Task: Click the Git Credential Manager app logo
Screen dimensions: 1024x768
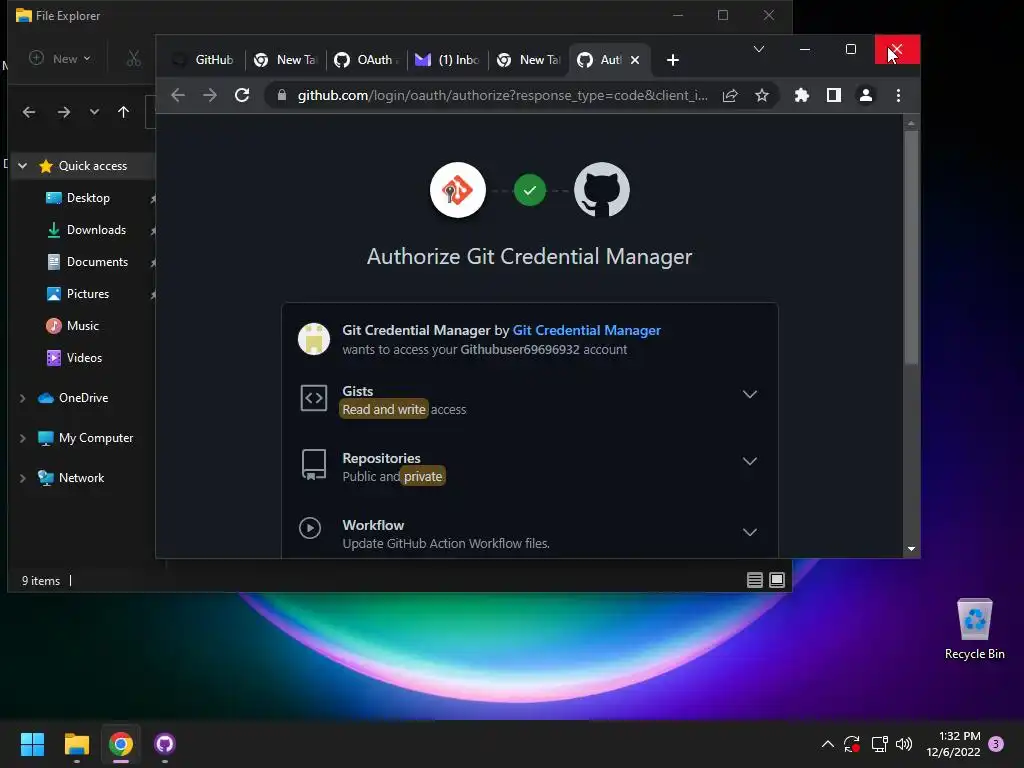Action: (458, 190)
